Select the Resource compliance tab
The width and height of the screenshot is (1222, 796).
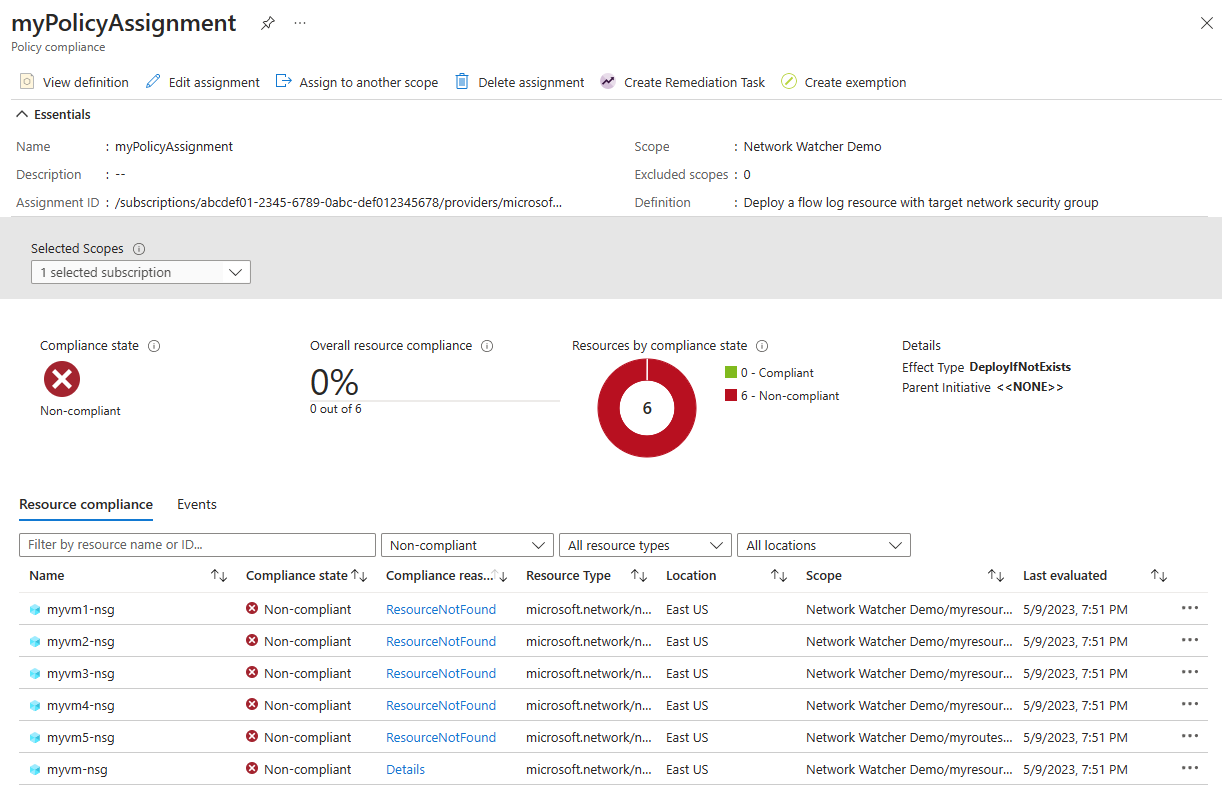86,504
